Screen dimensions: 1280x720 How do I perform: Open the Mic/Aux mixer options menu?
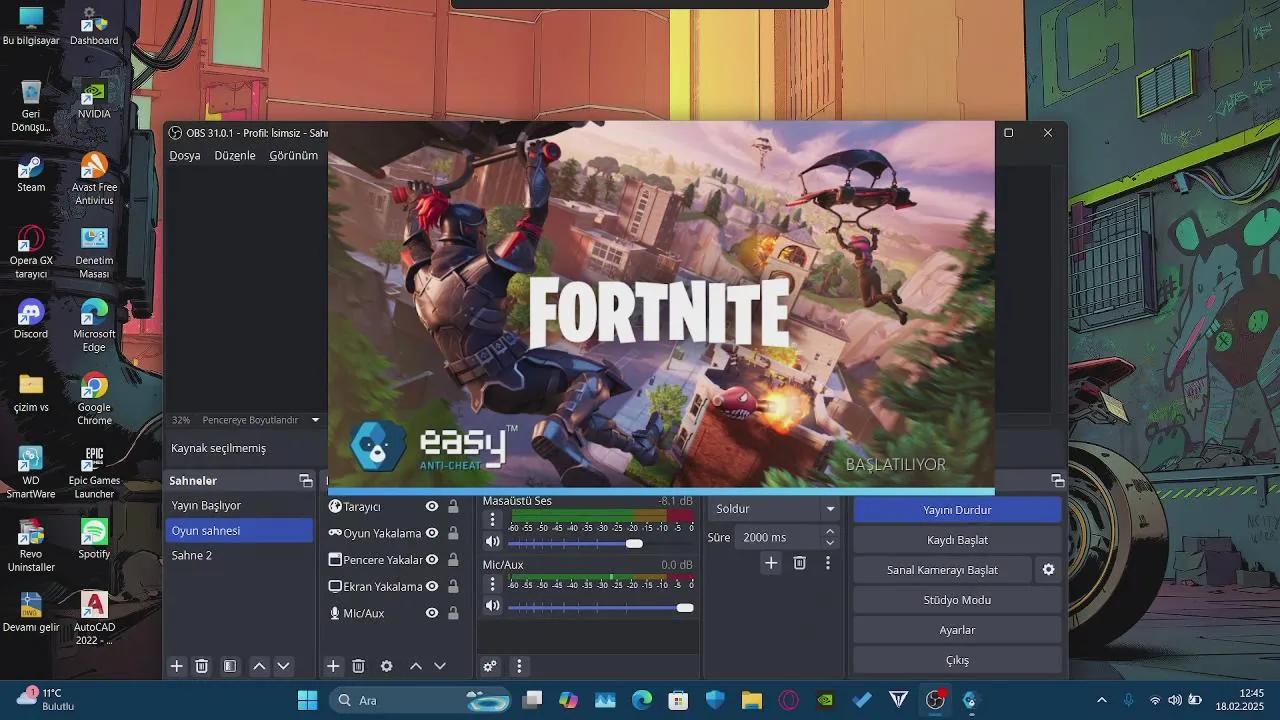click(x=492, y=583)
